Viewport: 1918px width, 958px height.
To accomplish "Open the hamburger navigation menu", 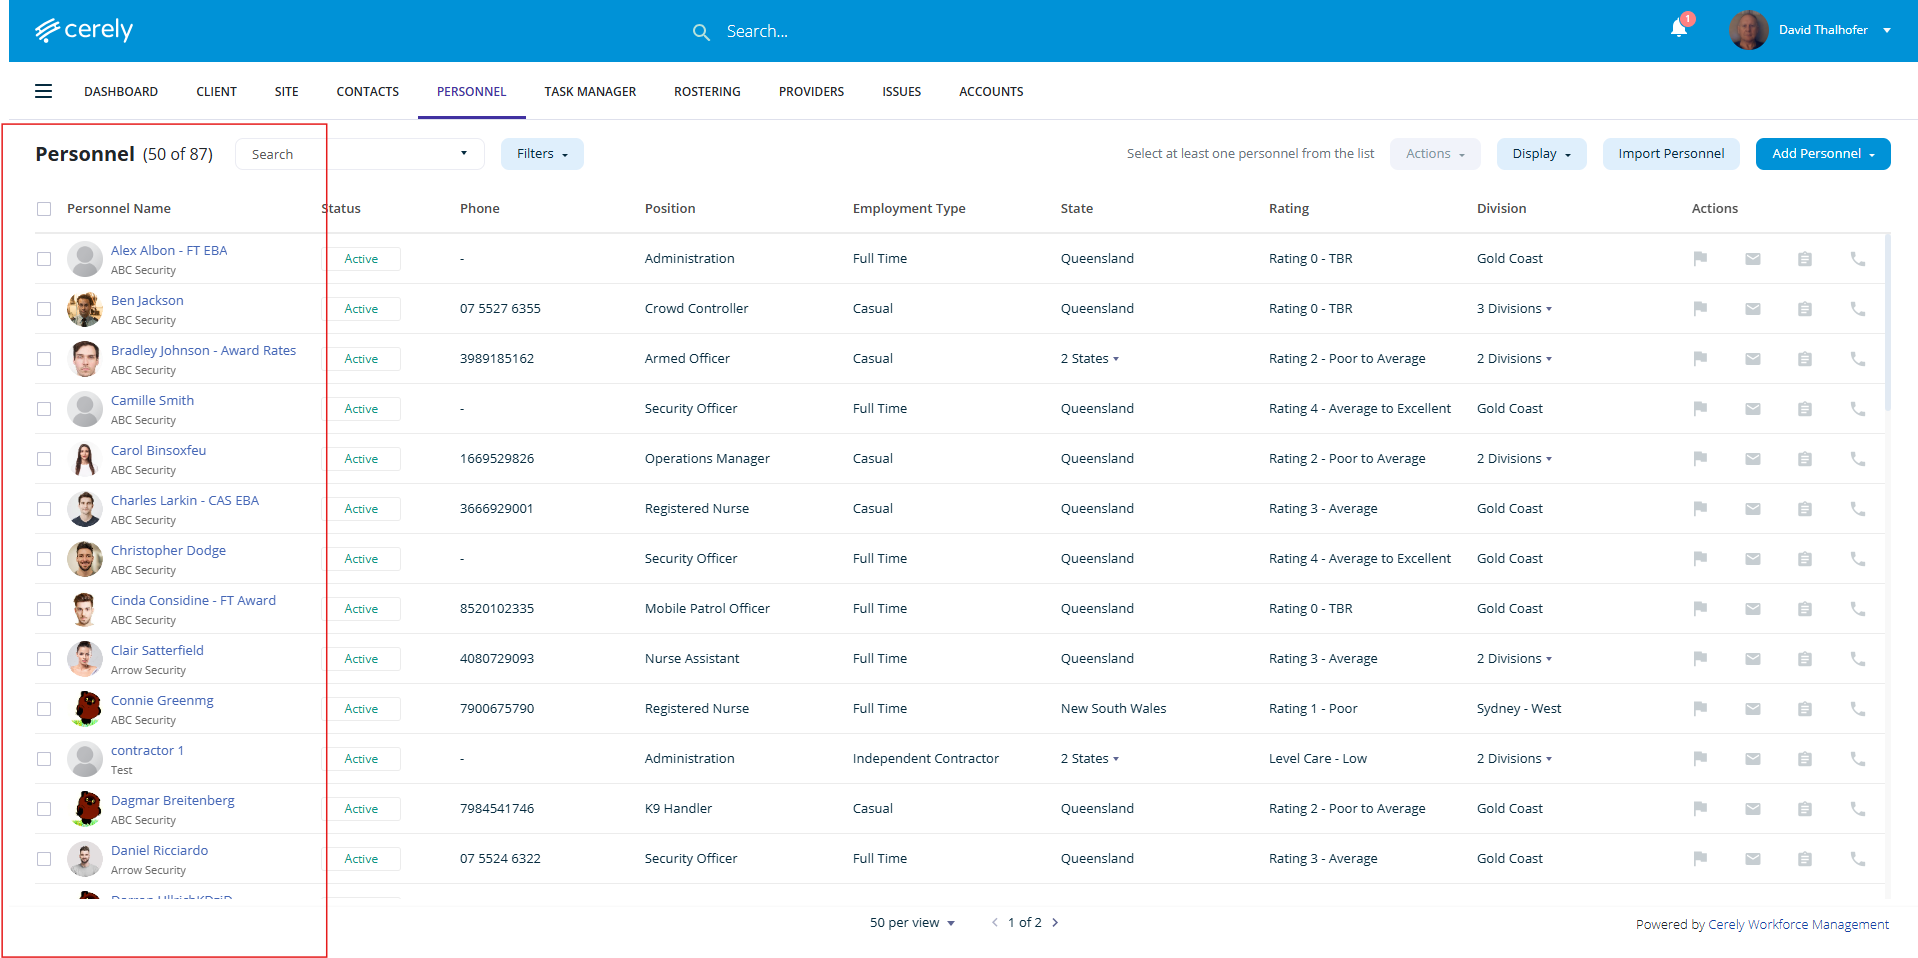I will 43,91.
